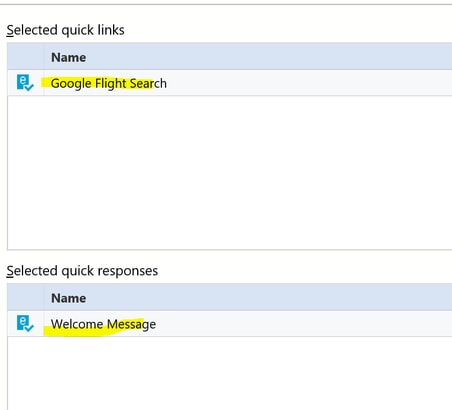Click the icon beside Welcome Message

point(25,323)
